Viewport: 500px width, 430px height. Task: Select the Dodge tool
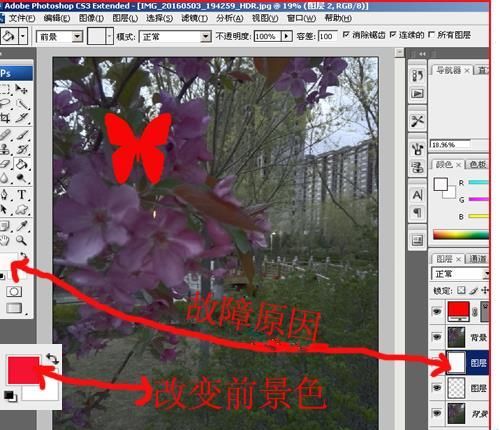[x=22, y=178]
